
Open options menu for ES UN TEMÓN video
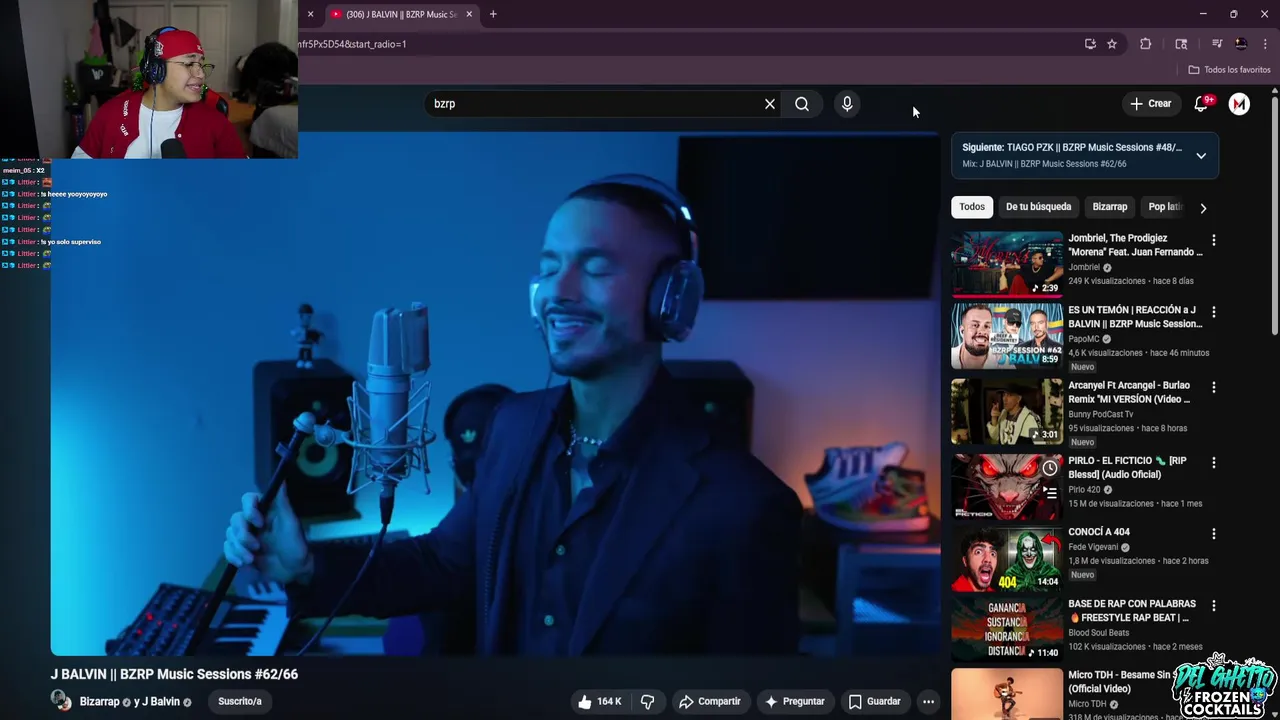point(1213,312)
